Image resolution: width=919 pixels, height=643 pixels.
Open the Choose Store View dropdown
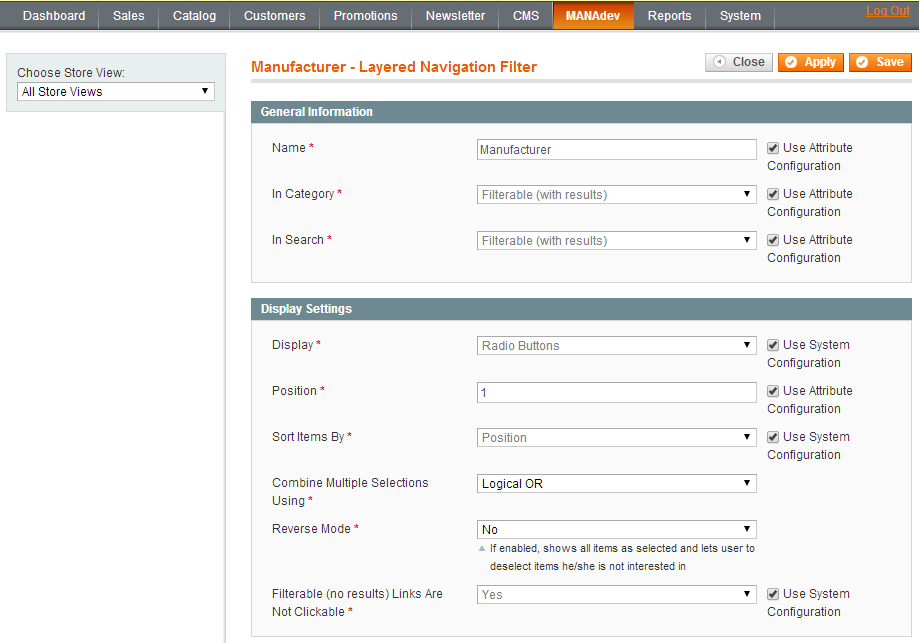coord(116,92)
